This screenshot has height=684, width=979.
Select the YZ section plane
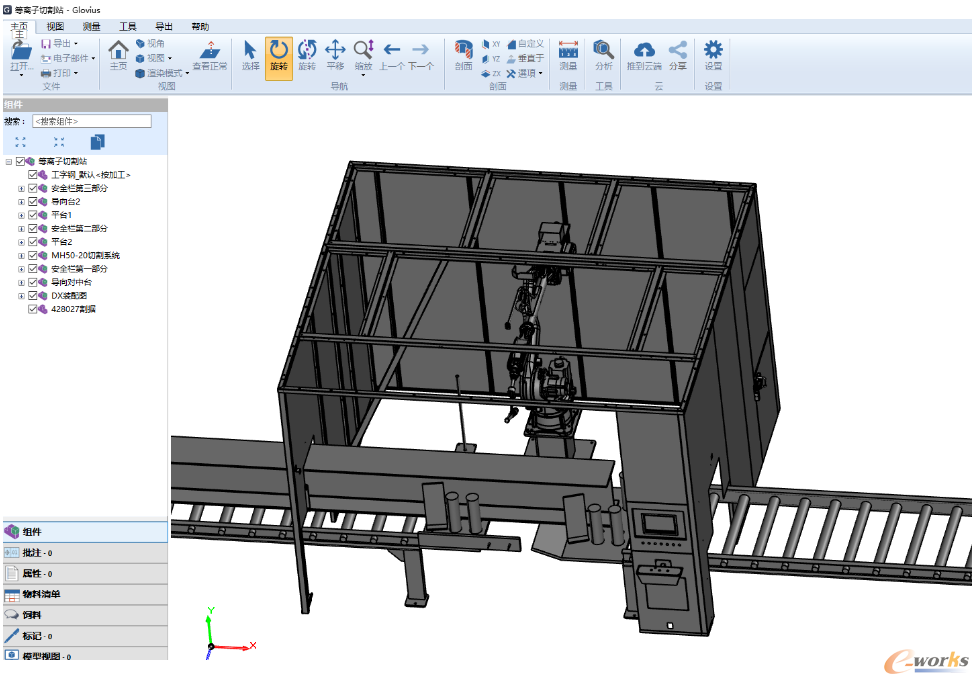(x=491, y=59)
